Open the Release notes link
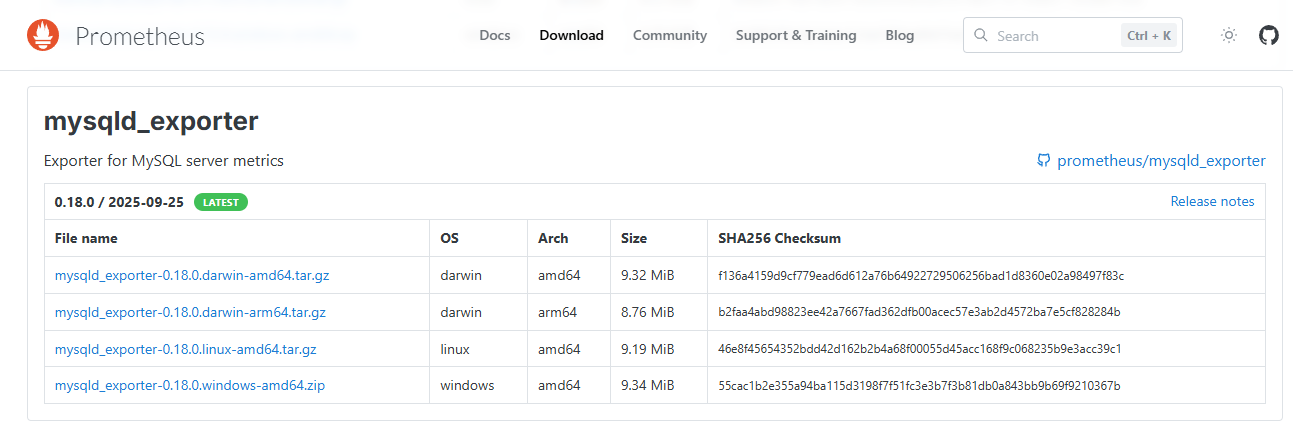Screen dimensions: 1293x427 pos(1212,202)
